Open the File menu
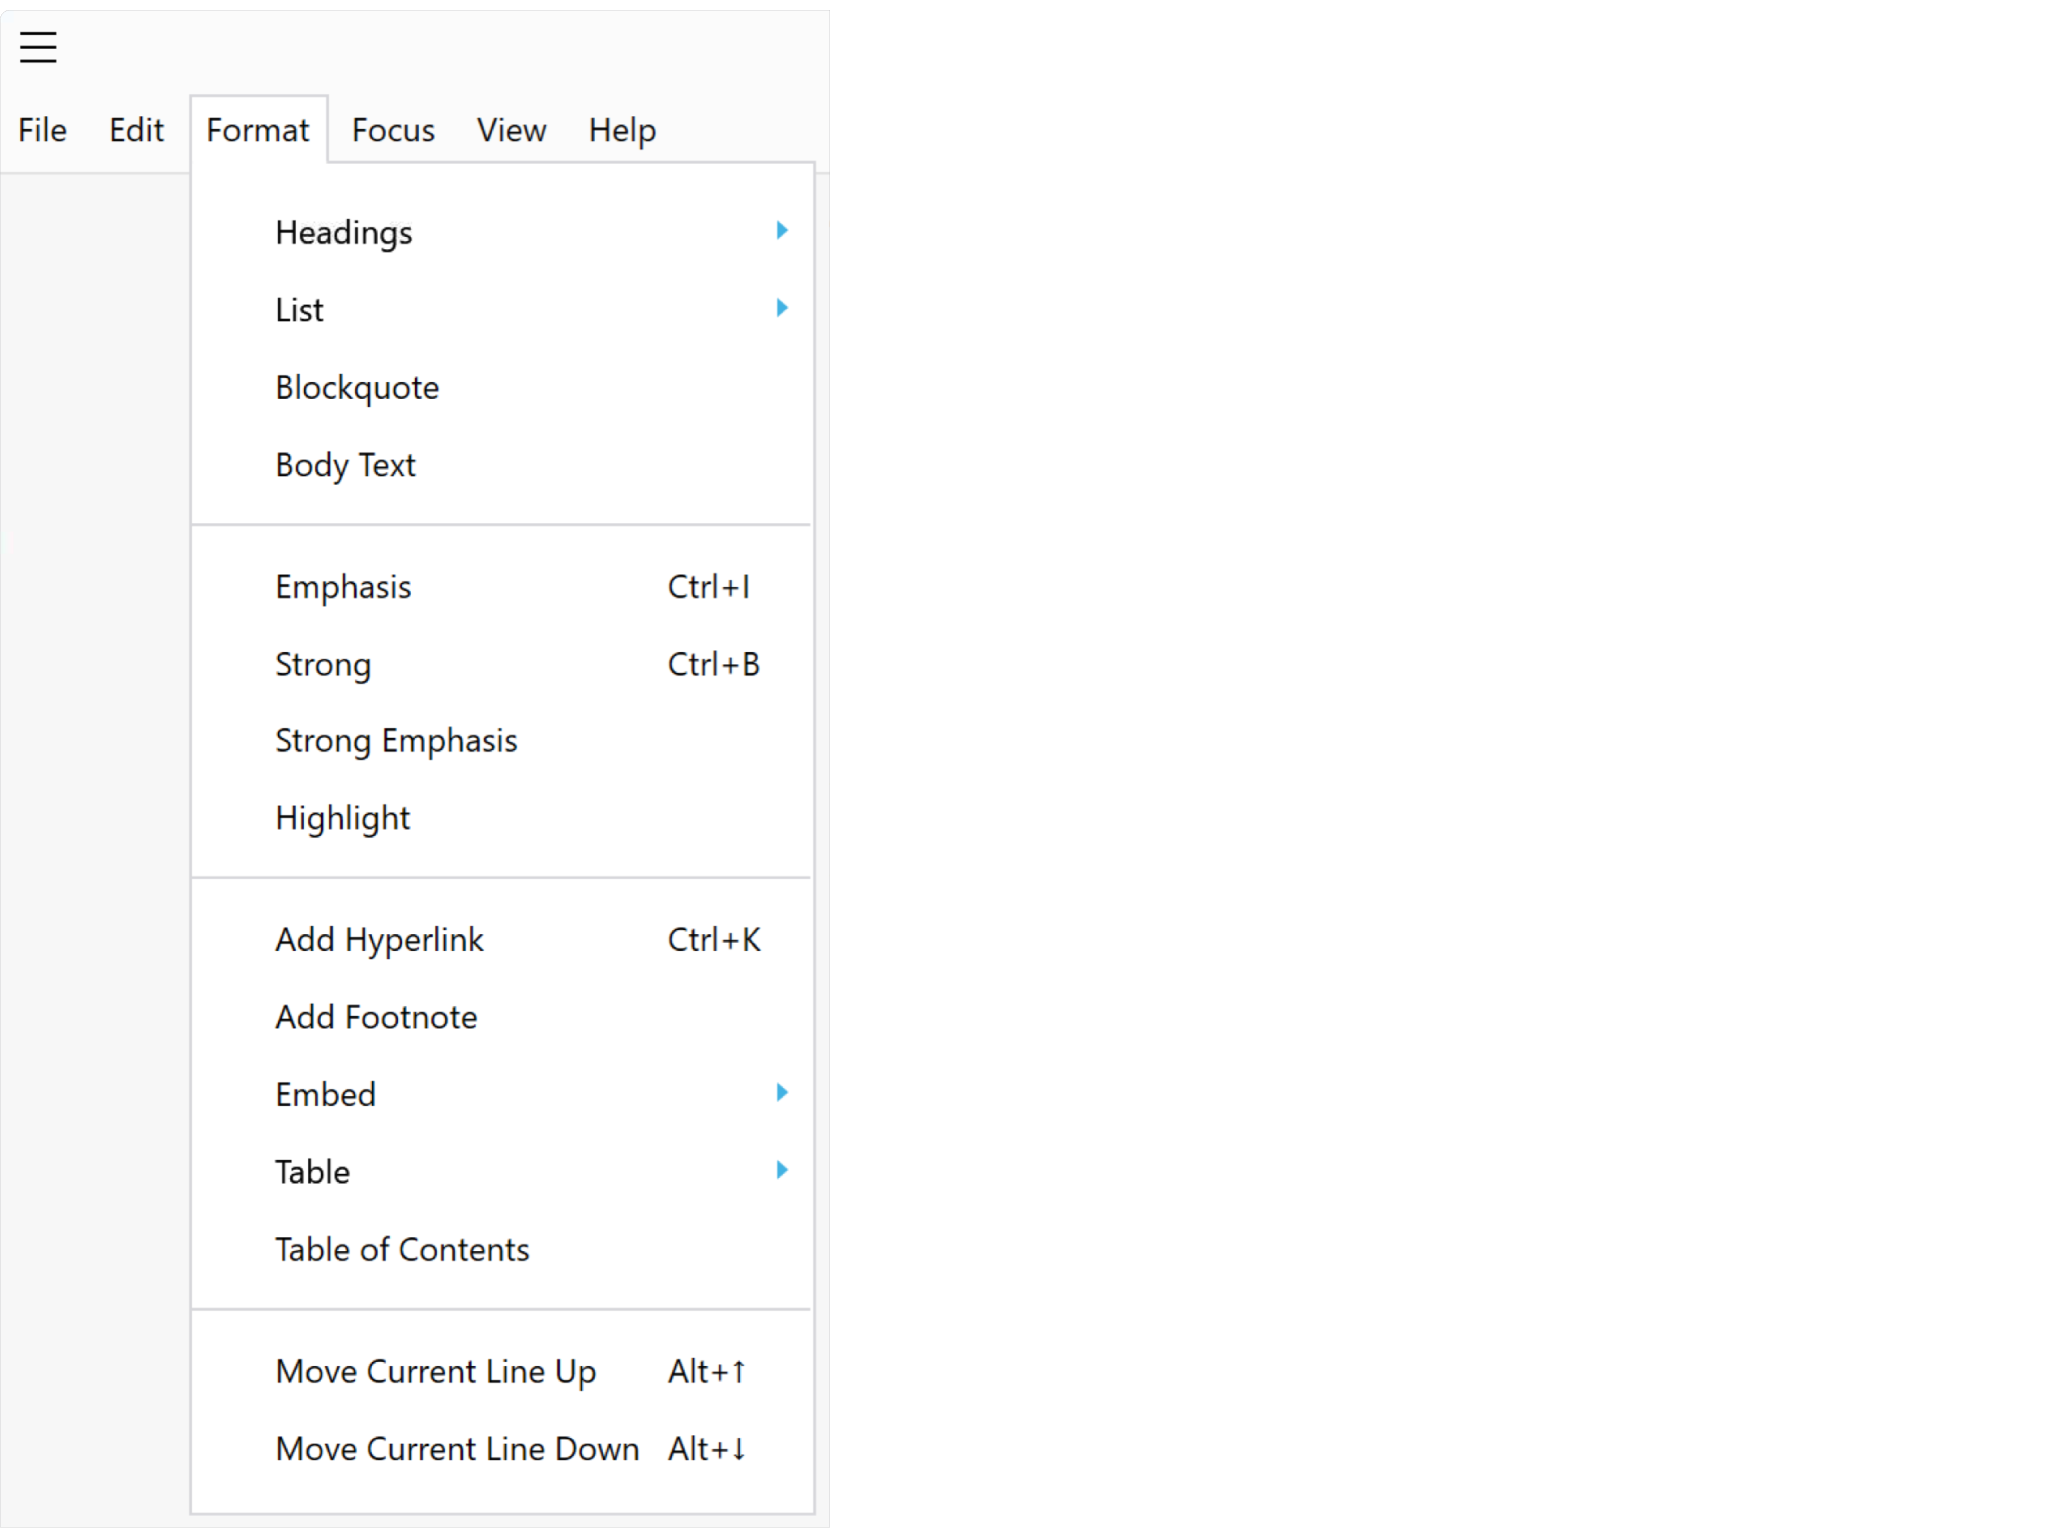 [42, 130]
